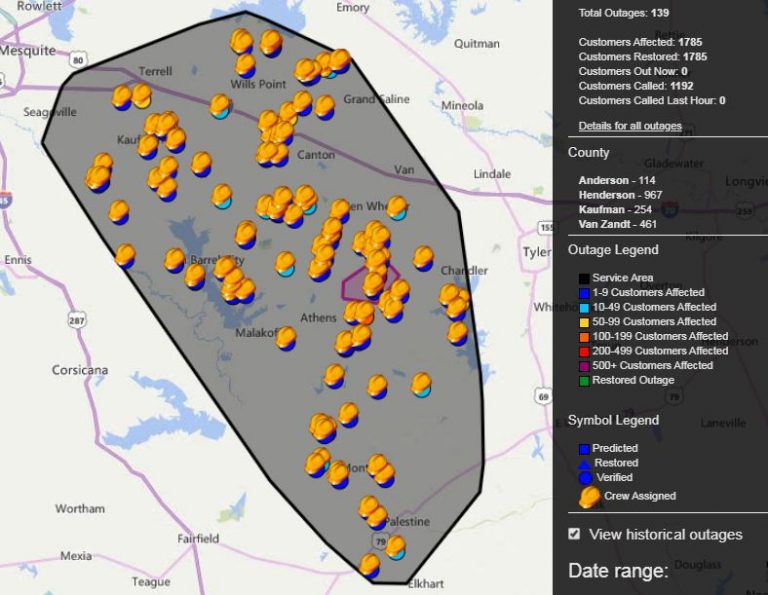
Task: Click the Restored triangle symbol in legend
Action: (585, 463)
